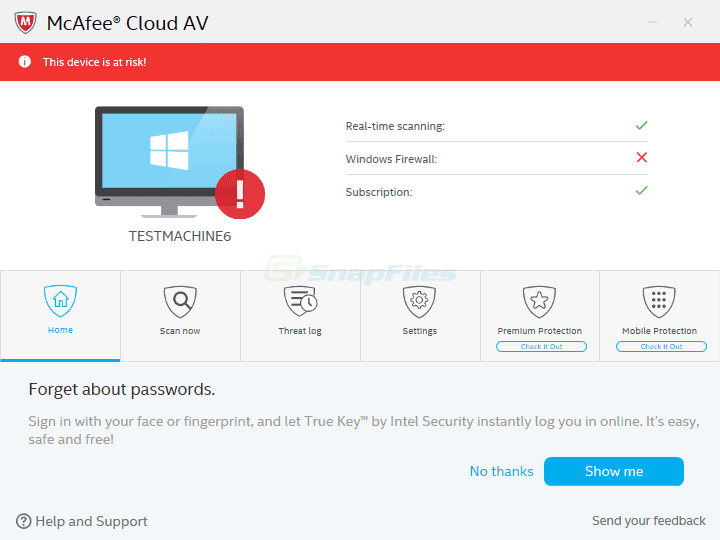Open the Threat log shield icon
Screen dimensions: 720x540
click(x=301, y=301)
